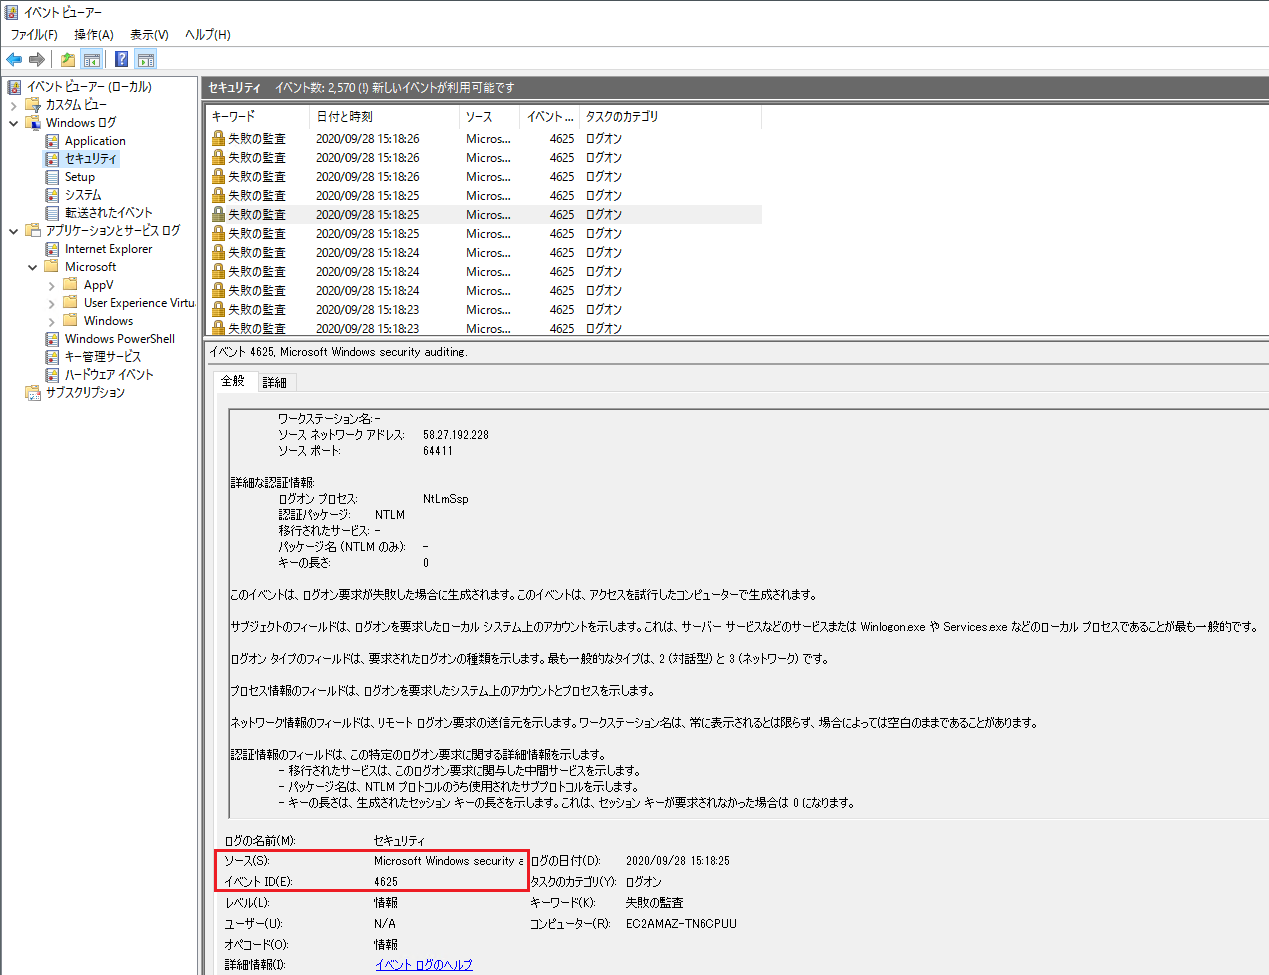Screen dimensions: 1269x975
Task: Select the サブスクリプション icon
Action: pyautogui.click(x=33, y=393)
